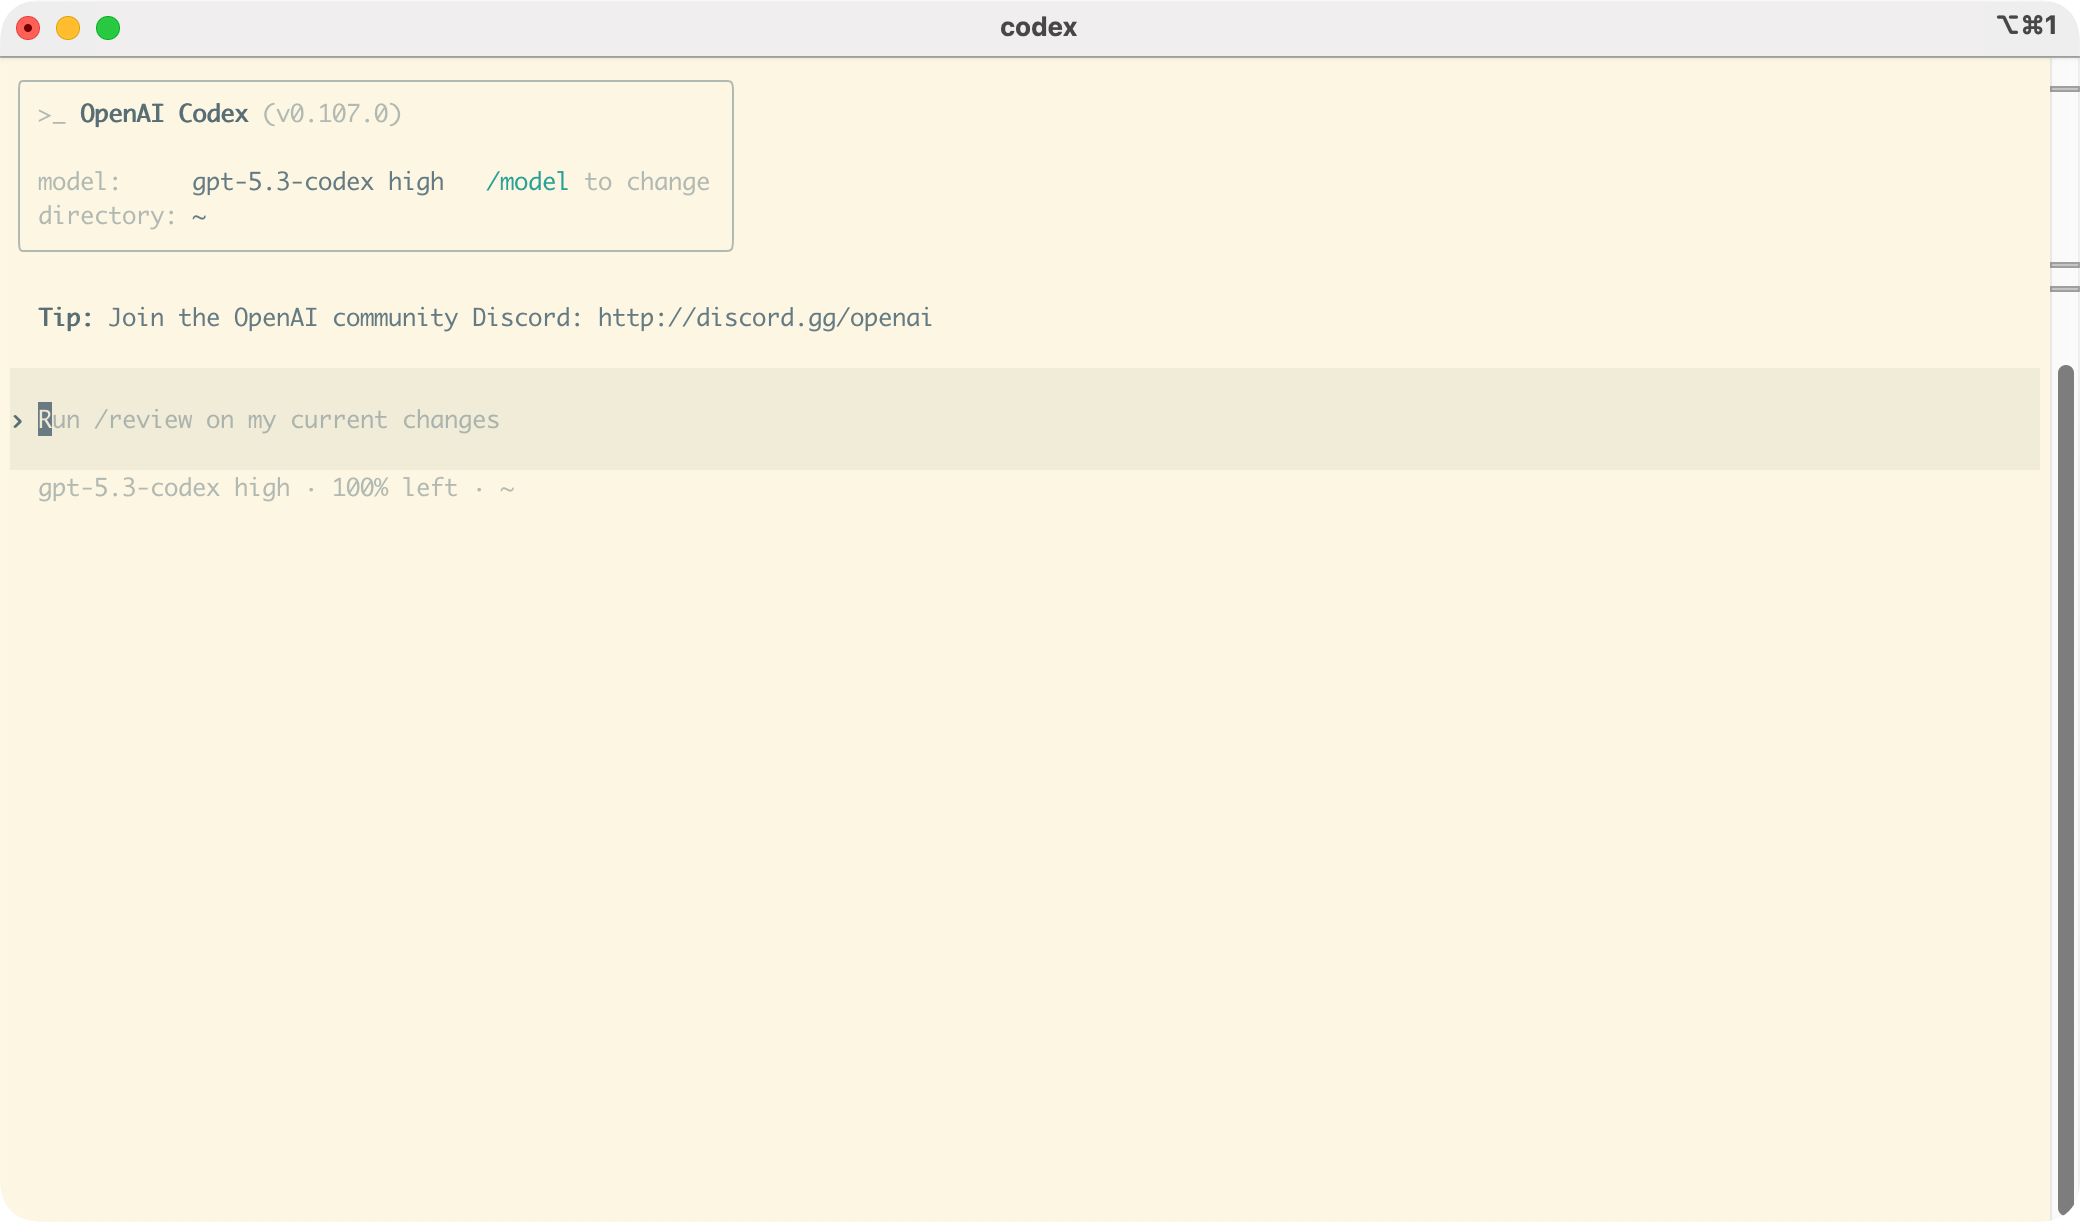Screen dimensions: 2080x1222
Task: Click the Codex >_ terminal logo icon
Action: click(x=51, y=115)
